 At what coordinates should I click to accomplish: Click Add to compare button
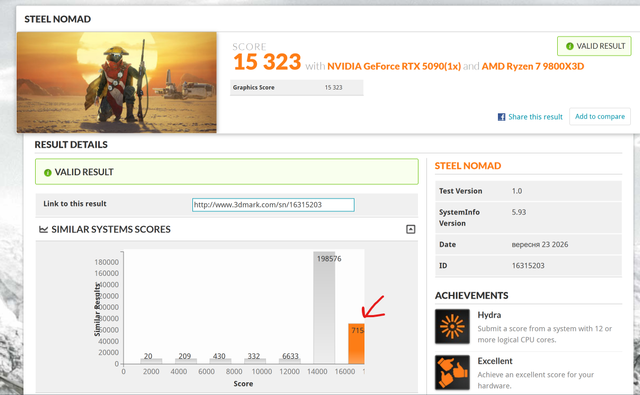coord(600,116)
